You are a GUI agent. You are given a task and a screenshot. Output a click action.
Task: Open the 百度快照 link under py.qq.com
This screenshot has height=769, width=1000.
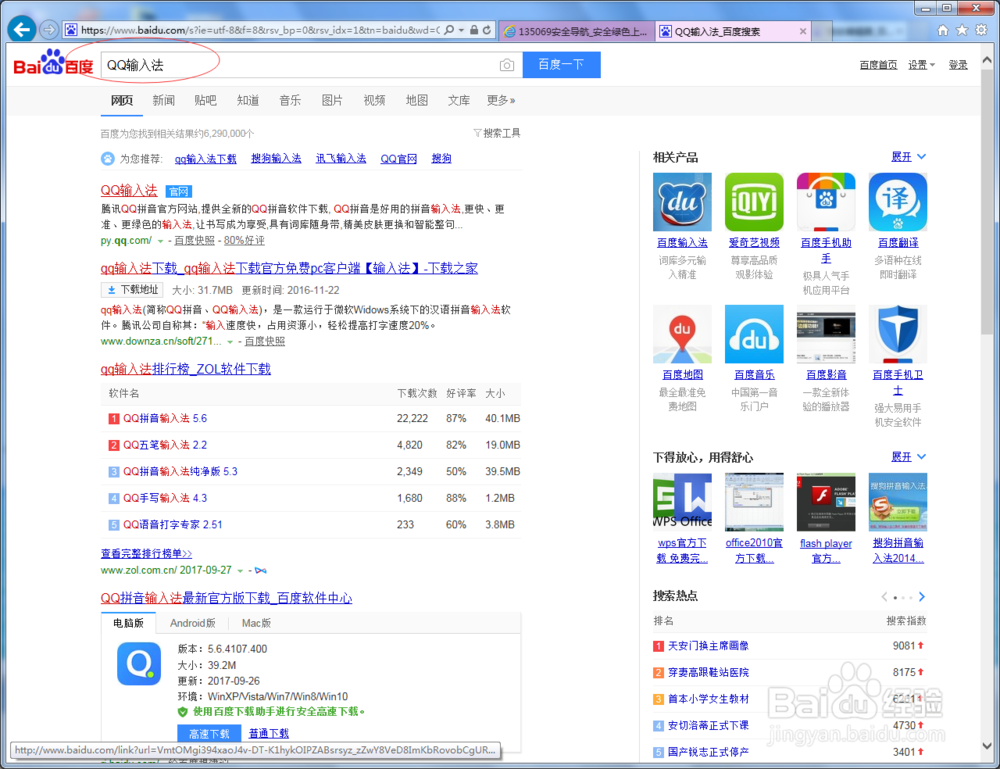click(195, 241)
